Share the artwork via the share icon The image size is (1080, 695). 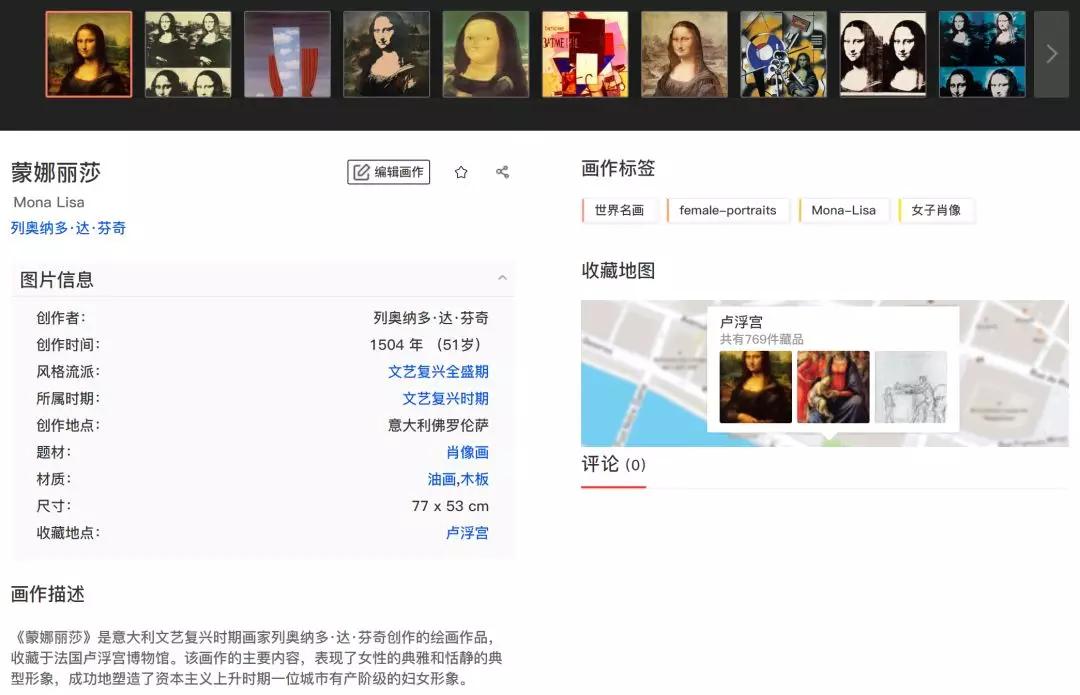click(x=502, y=171)
